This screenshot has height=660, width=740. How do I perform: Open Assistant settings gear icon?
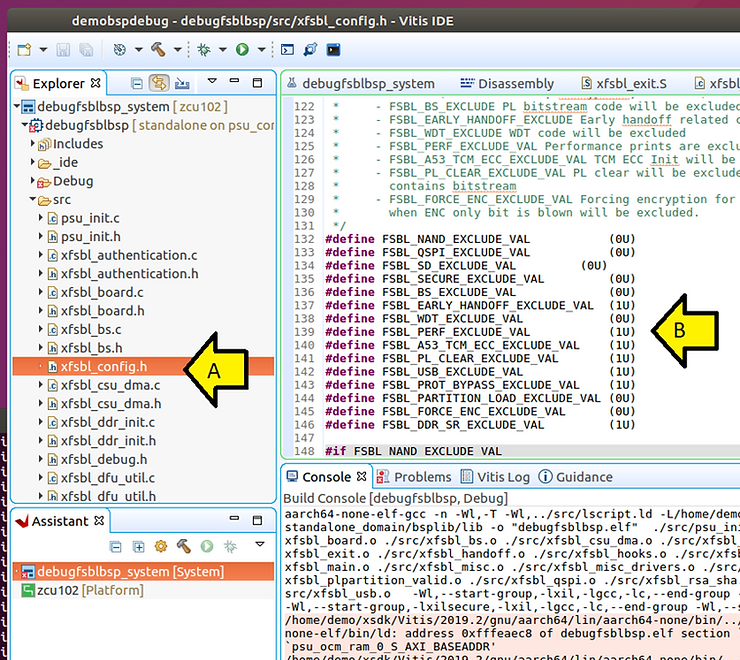point(161,547)
